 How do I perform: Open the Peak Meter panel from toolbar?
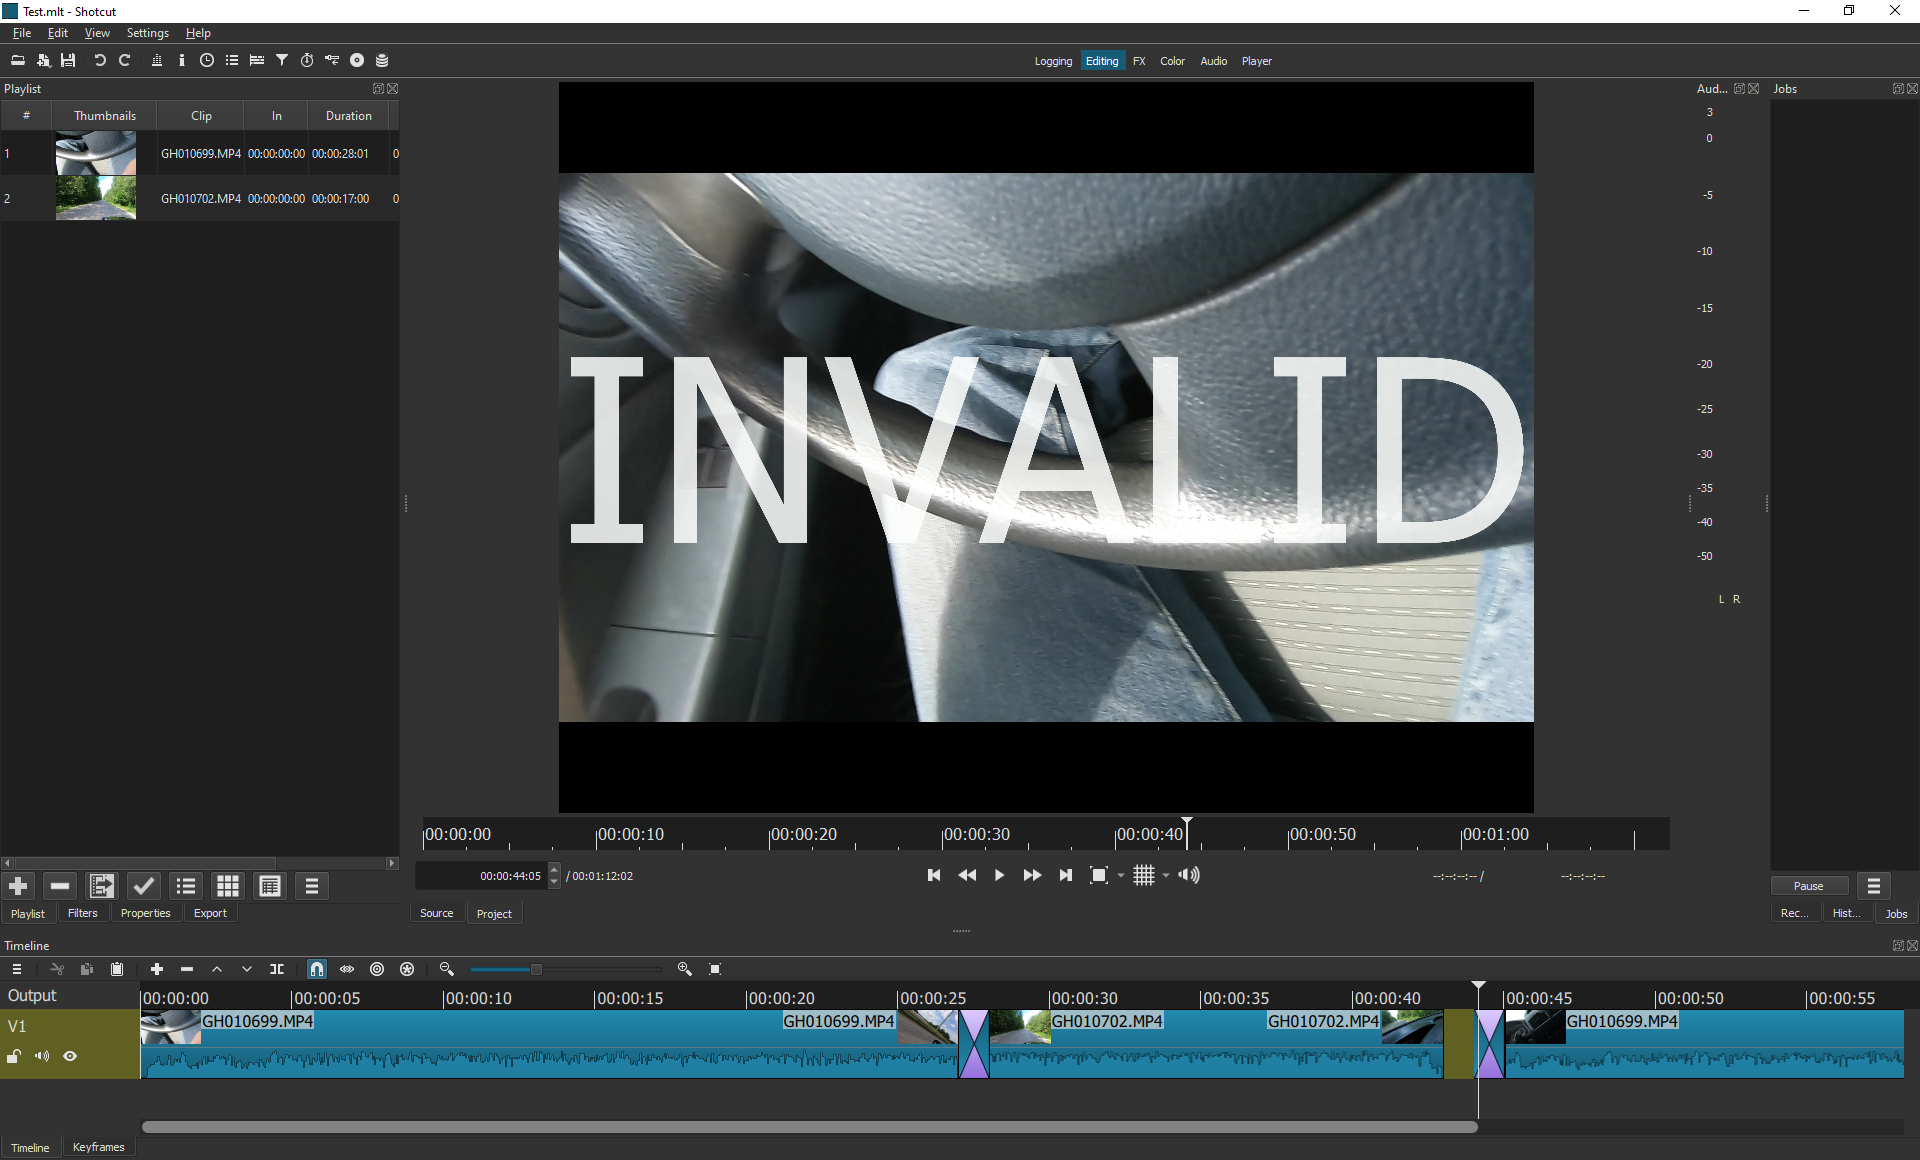[156, 60]
